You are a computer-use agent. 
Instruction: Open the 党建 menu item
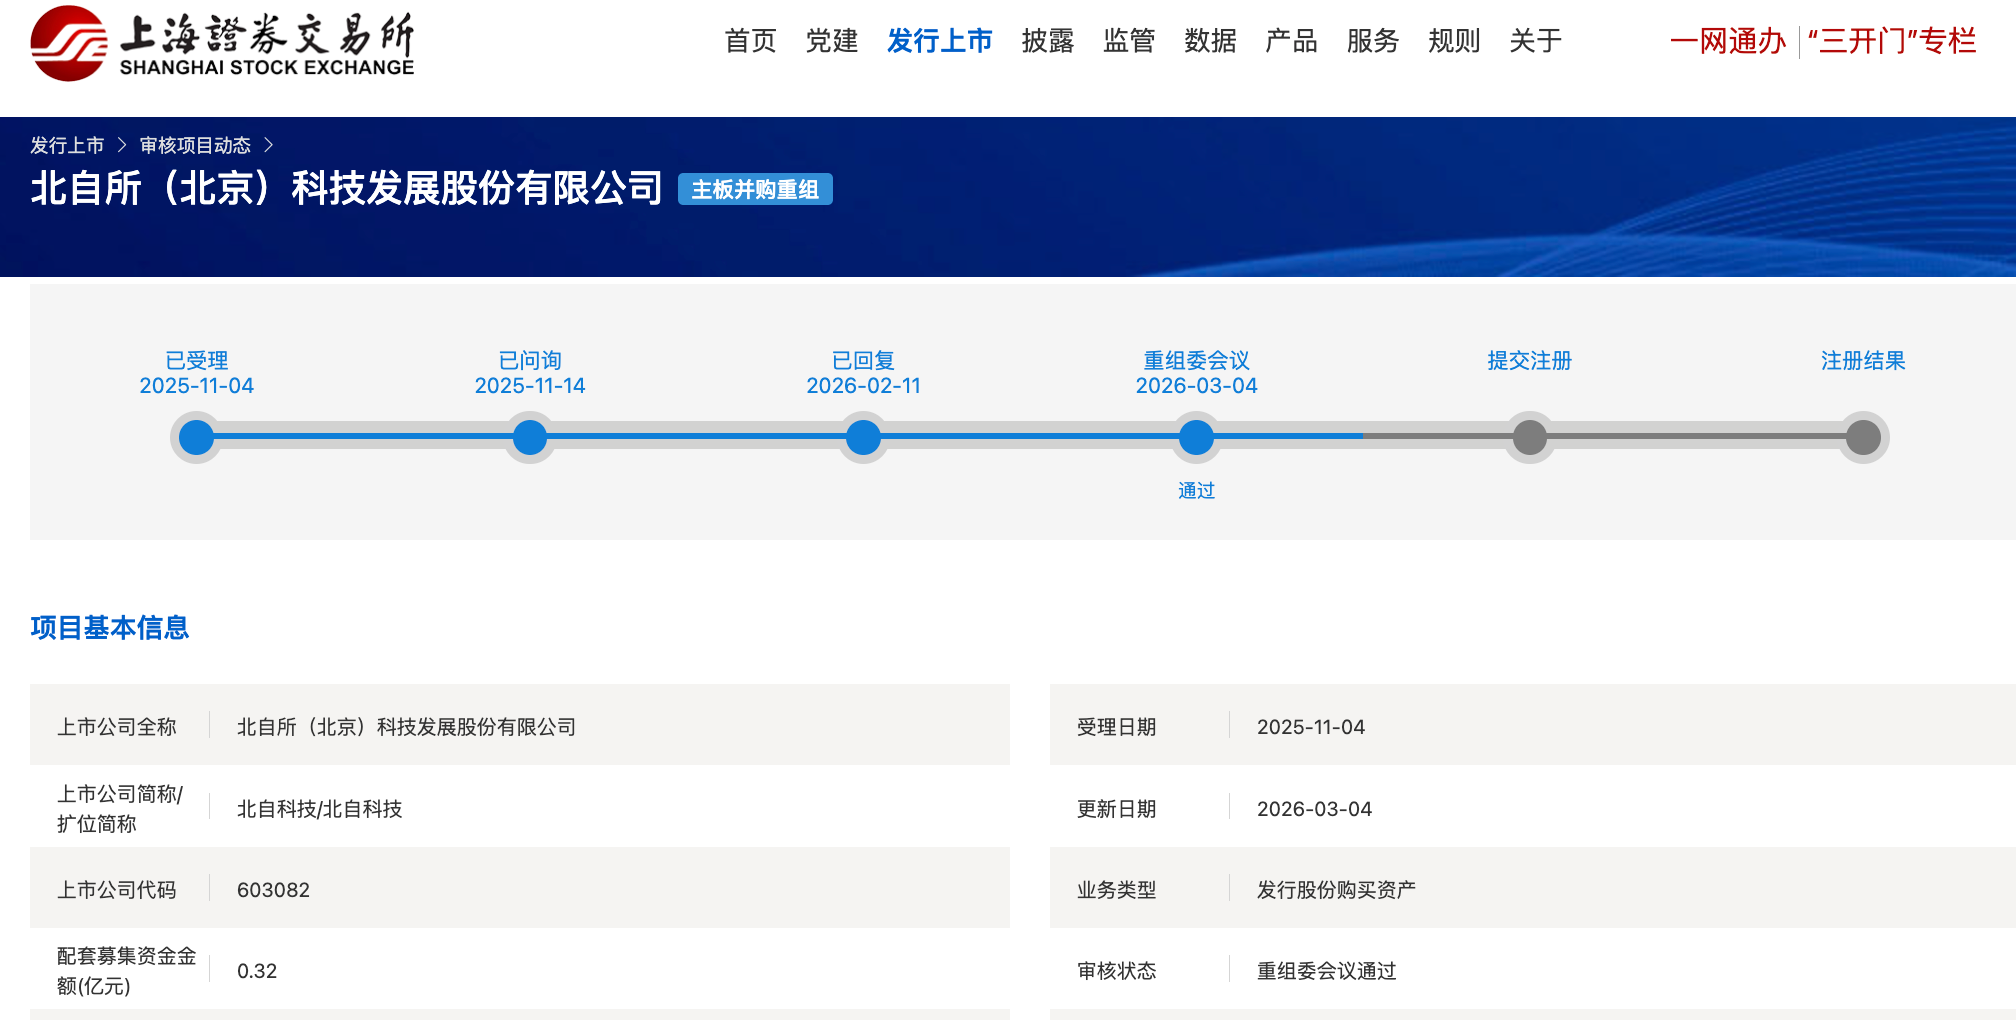click(831, 41)
